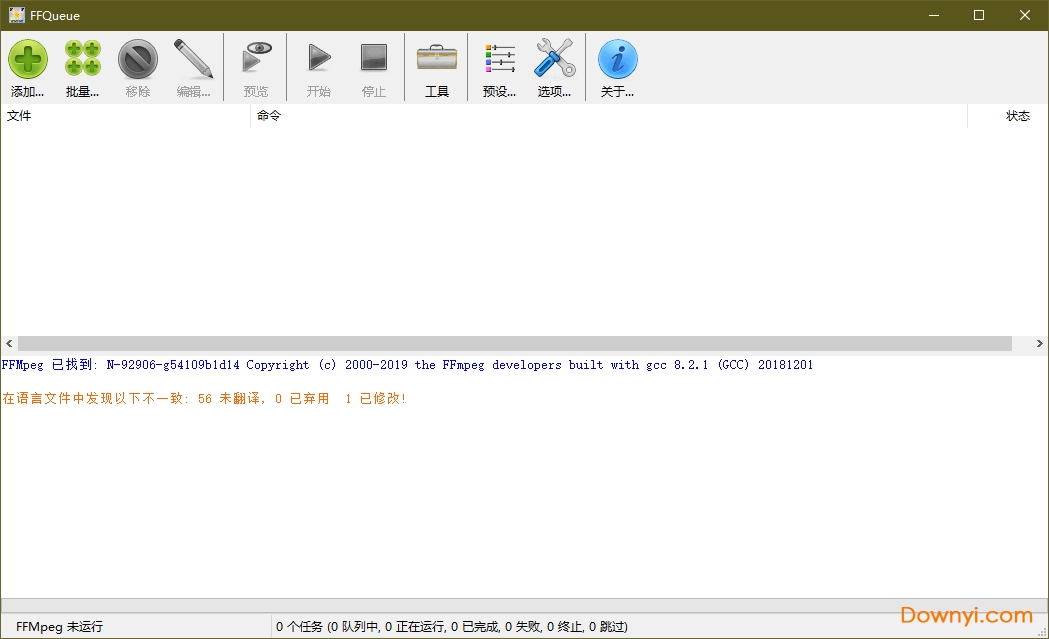The width and height of the screenshot is (1049, 639).
Task: Click the FFQueue title bar app icon
Action: click(x=16, y=15)
